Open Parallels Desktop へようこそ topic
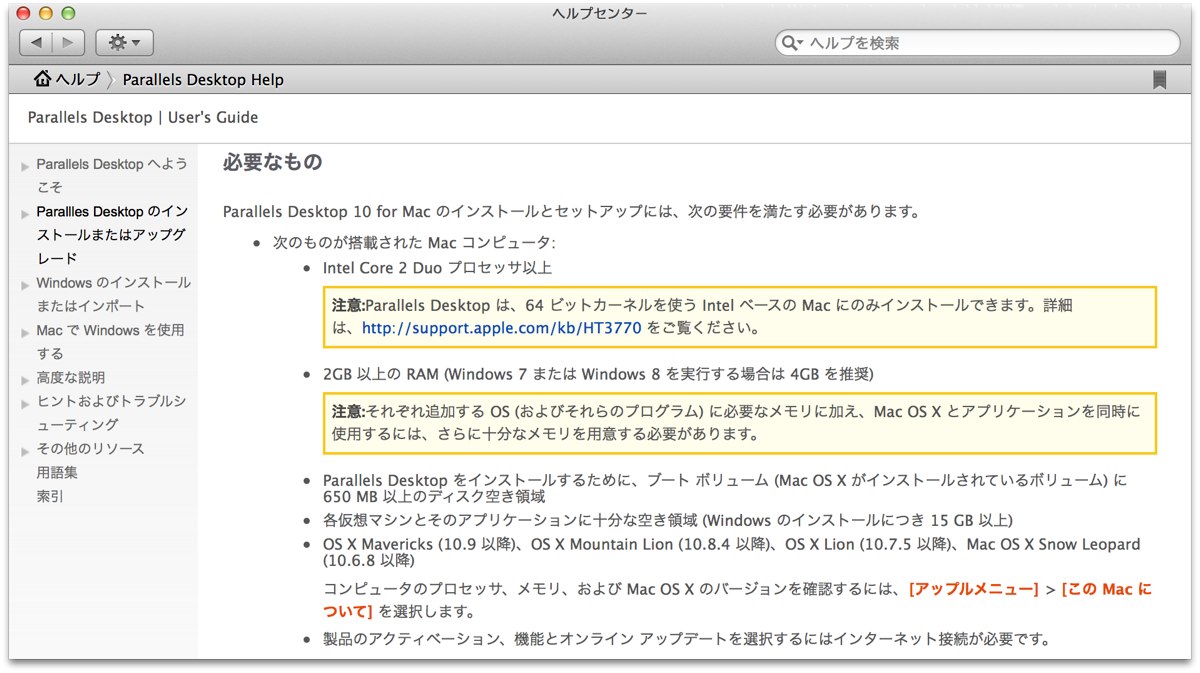The image size is (1200, 673). [x=112, y=175]
